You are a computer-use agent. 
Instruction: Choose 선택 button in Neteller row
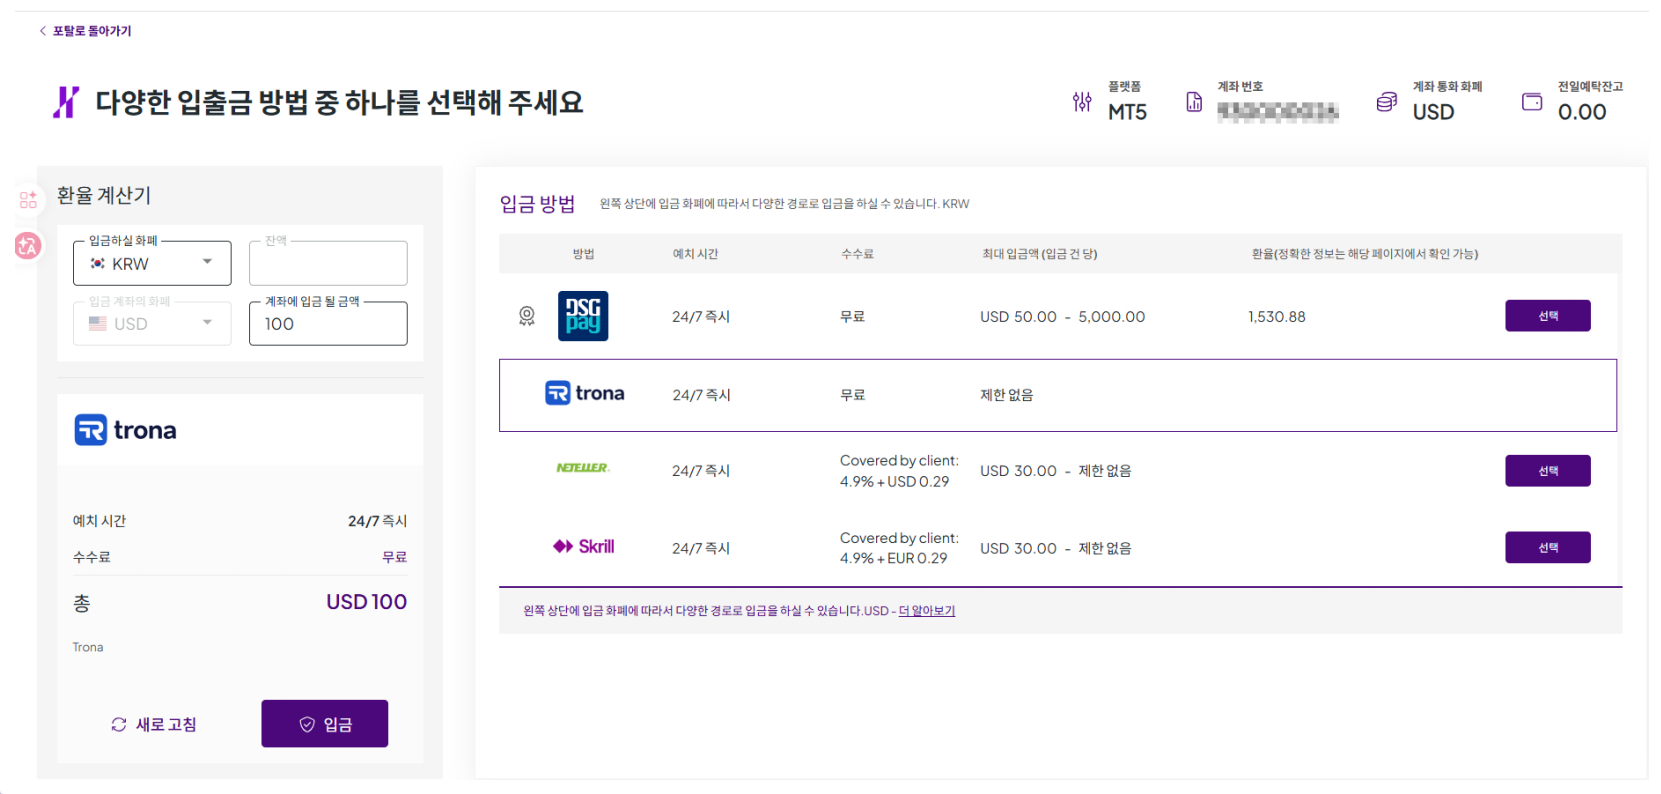click(1548, 470)
